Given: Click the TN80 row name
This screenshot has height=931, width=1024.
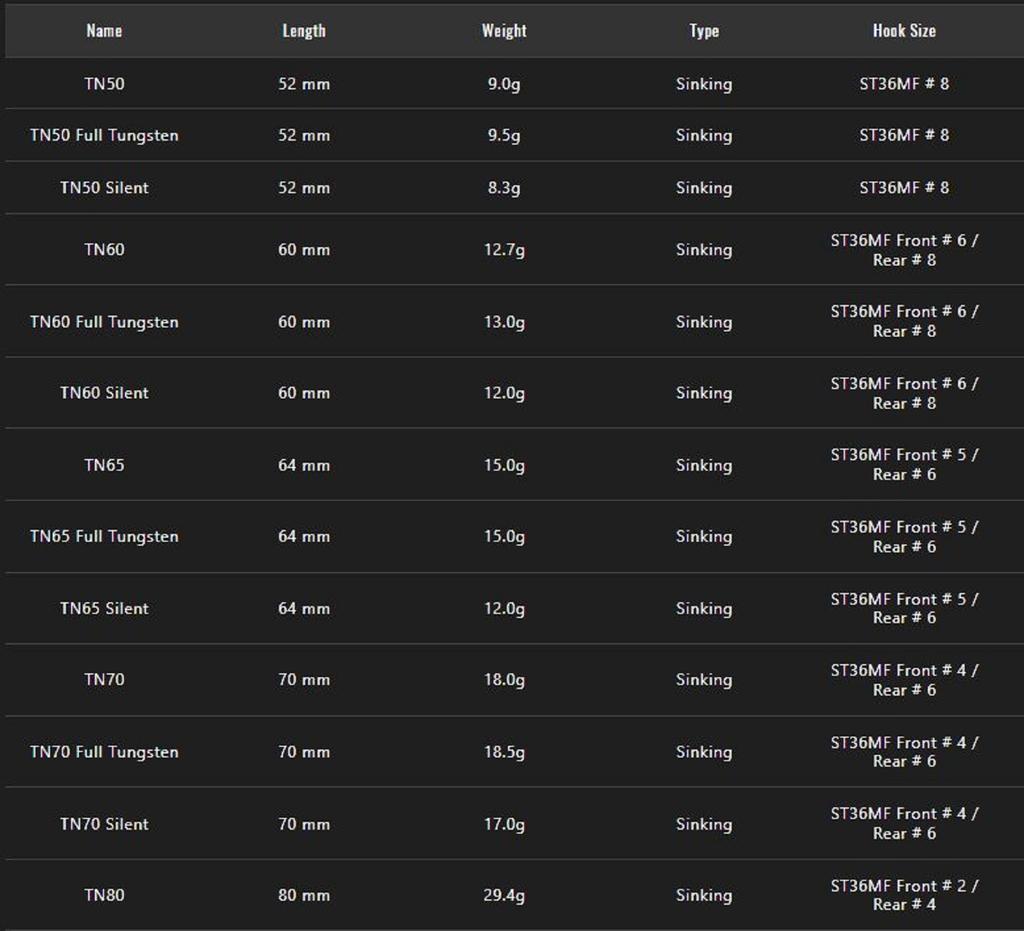Looking at the screenshot, I should (104, 895).
